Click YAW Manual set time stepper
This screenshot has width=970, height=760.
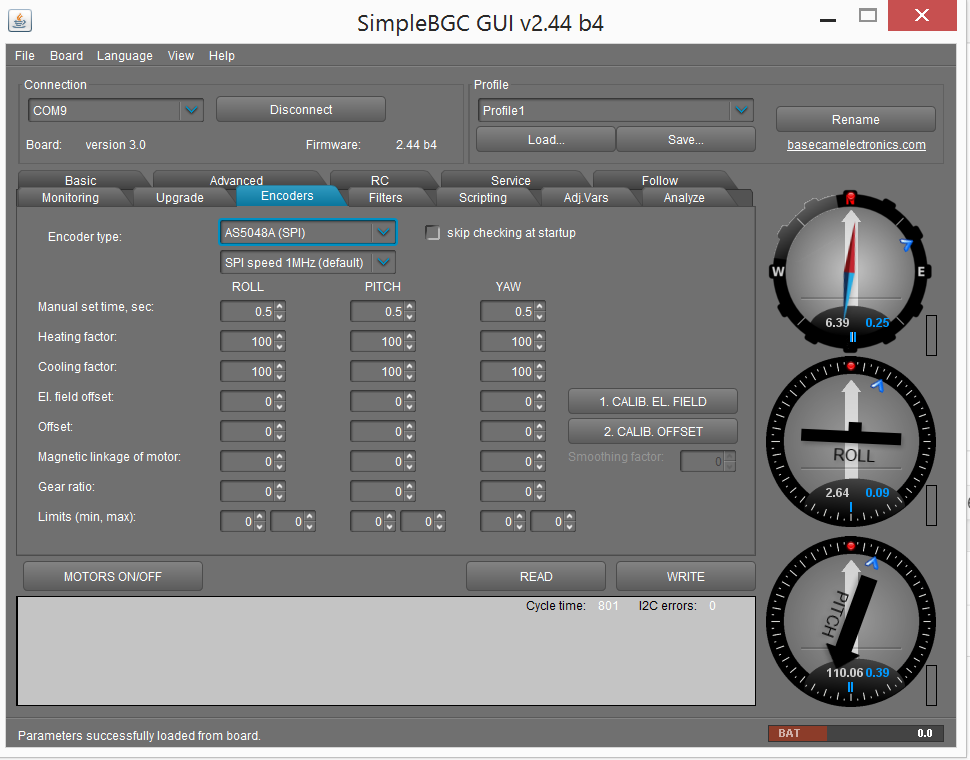point(539,312)
